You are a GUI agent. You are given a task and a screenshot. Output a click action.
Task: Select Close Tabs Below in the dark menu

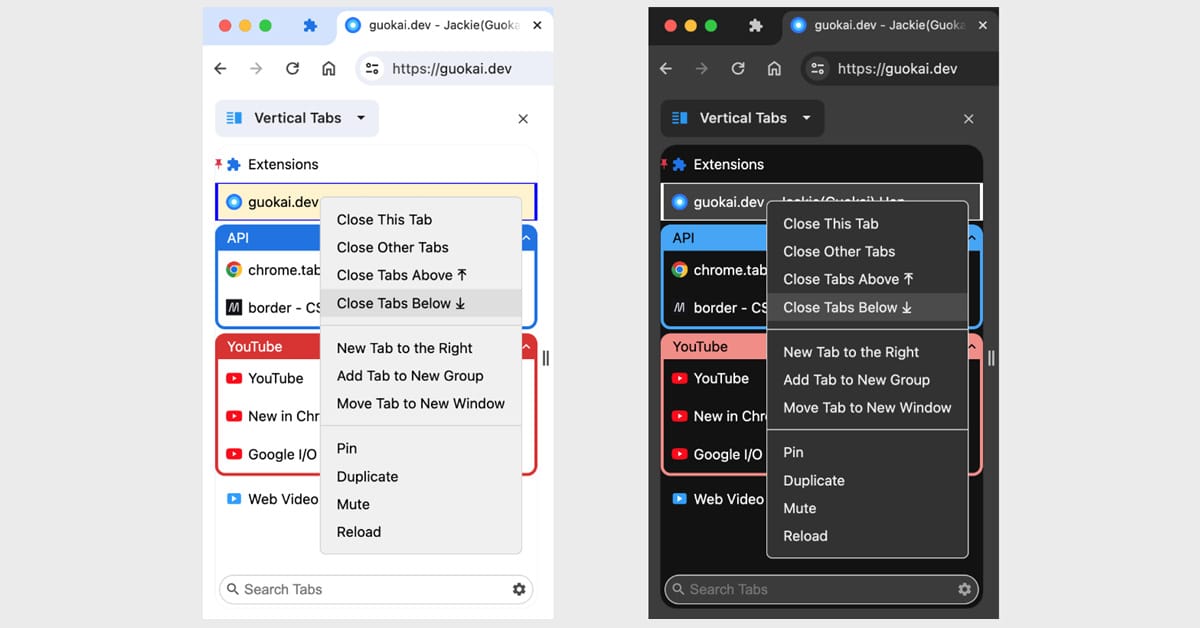847,307
